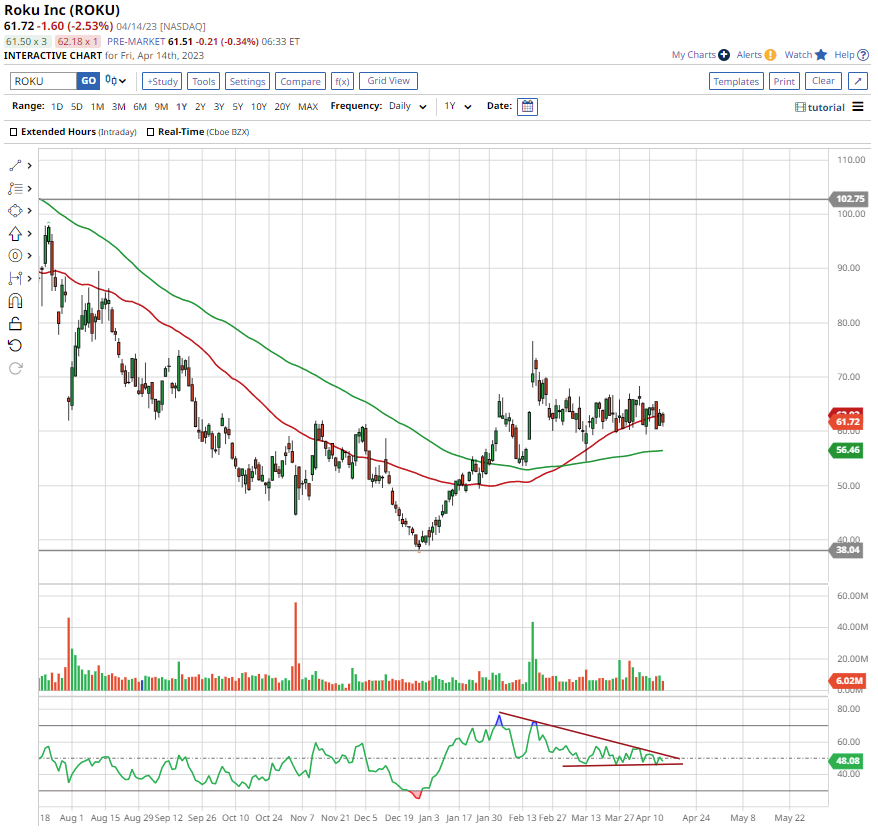Click the My Charts plus icon
Viewport: 878px width, 832px height.
[x=724, y=55]
